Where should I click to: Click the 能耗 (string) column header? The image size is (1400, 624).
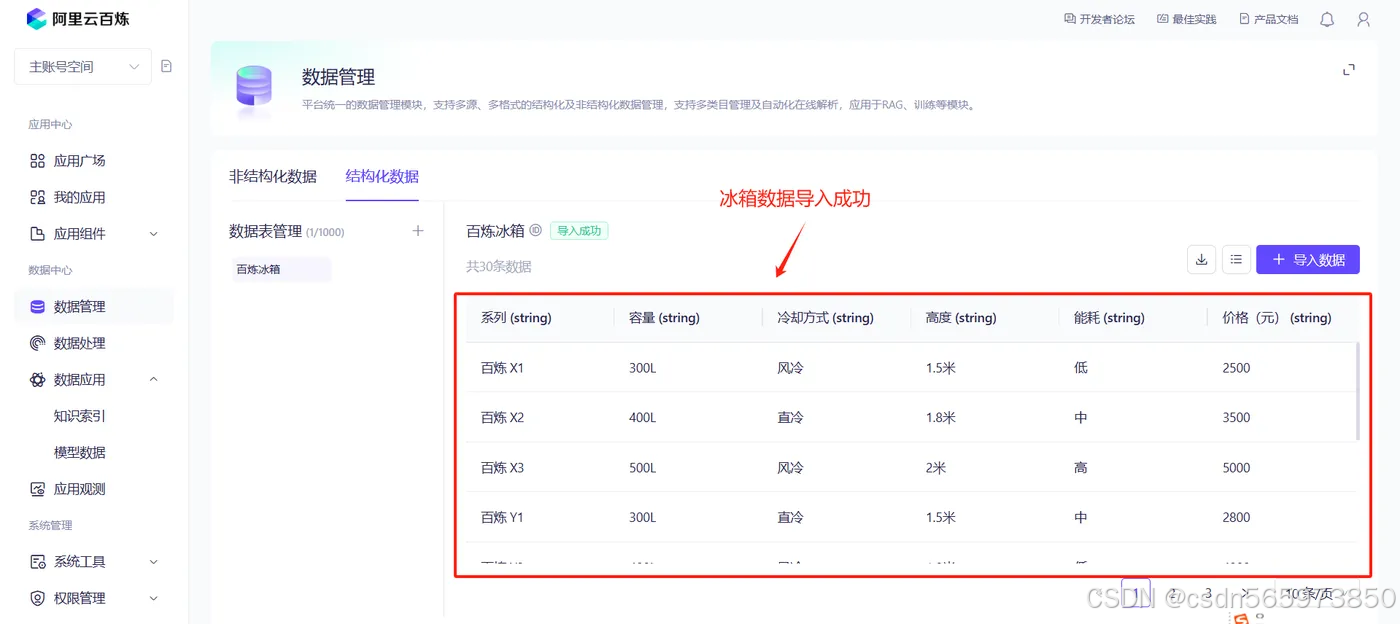tap(1109, 318)
